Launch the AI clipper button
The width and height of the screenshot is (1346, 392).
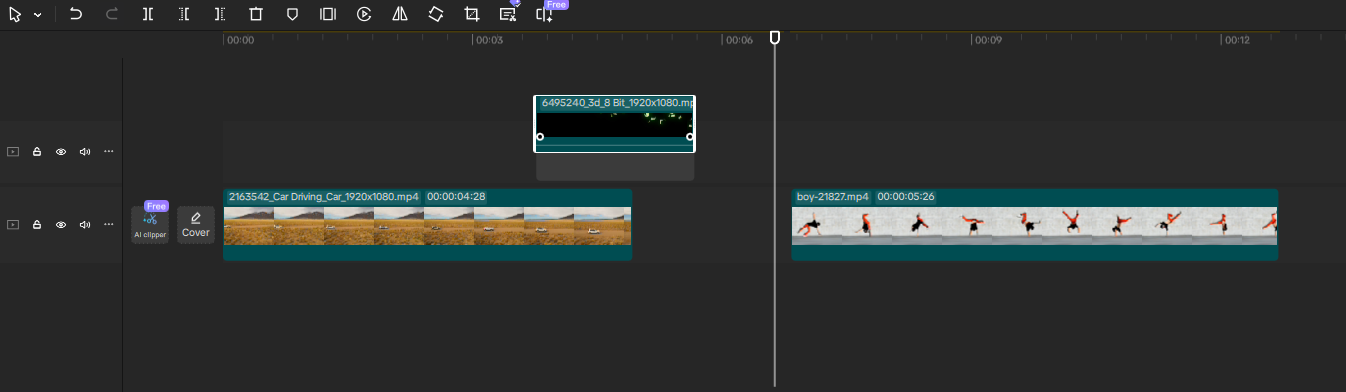[150, 225]
